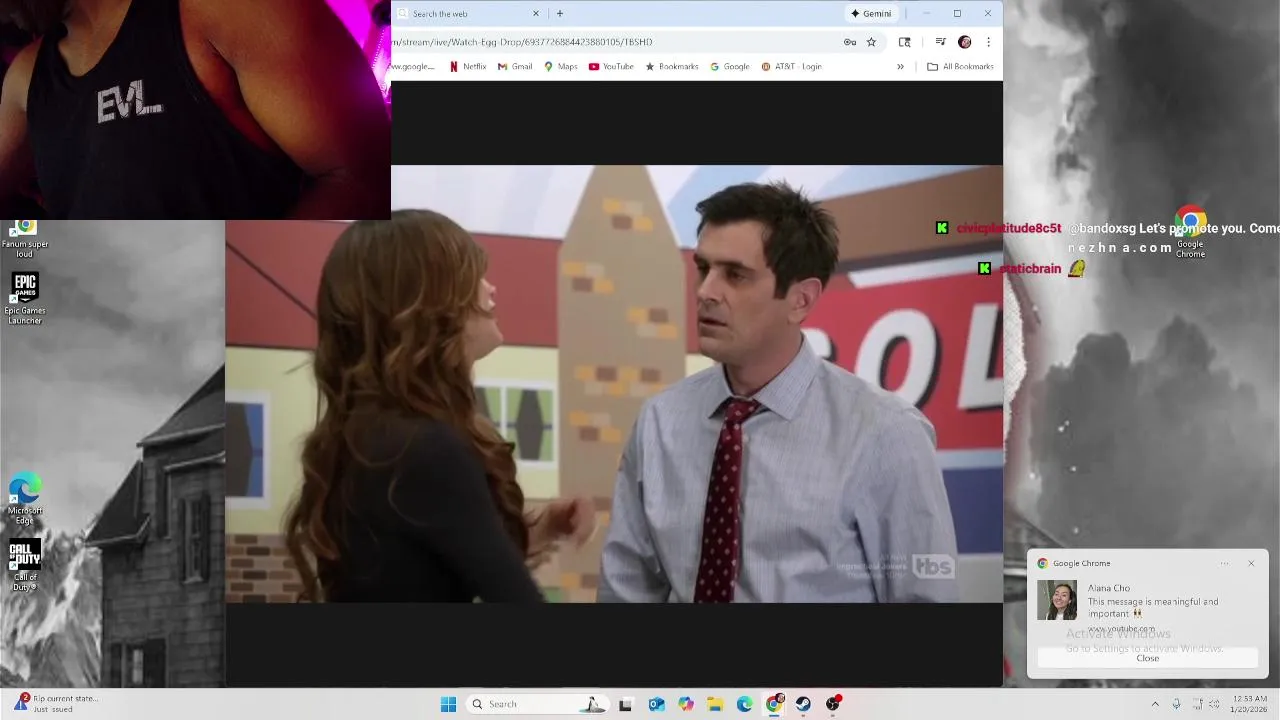Open the Chrome three-dot menu
Image resolution: width=1280 pixels, height=720 pixels.
988,42
